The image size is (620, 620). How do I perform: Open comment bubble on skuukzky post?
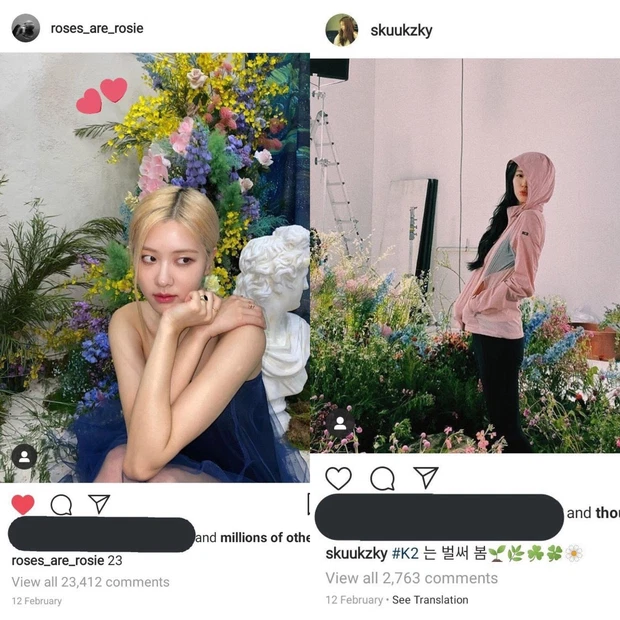pyautogui.click(x=382, y=478)
